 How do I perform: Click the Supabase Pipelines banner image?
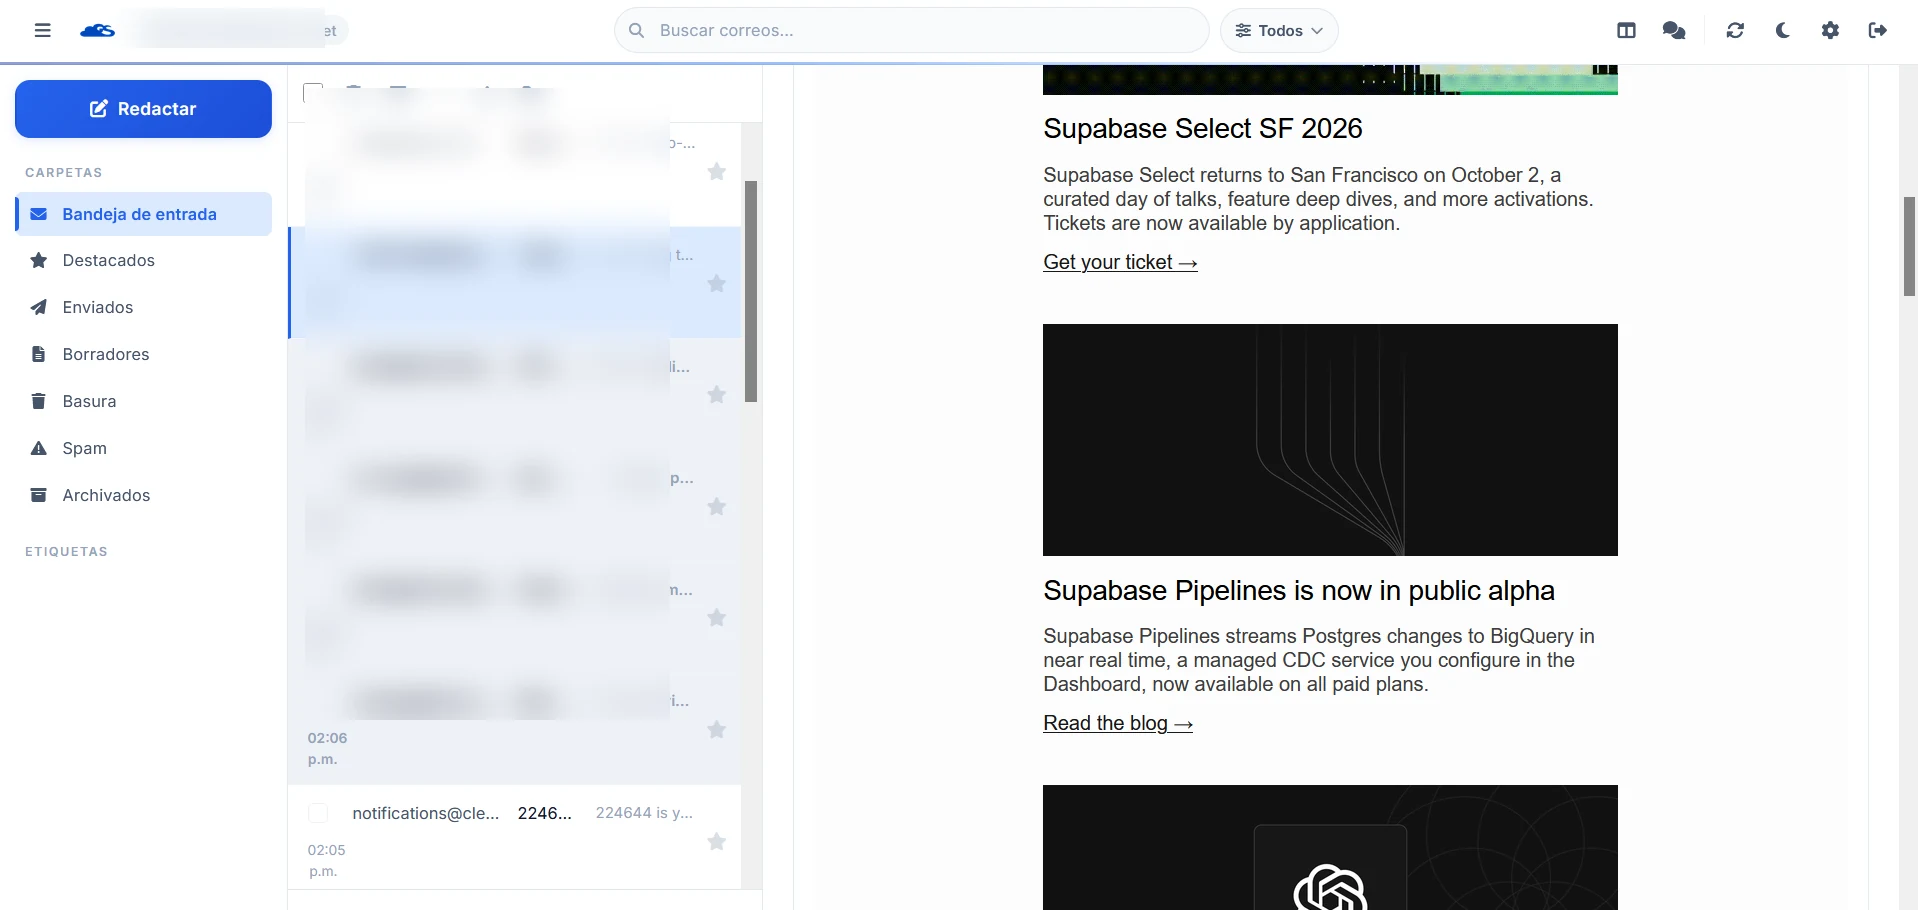(1330, 440)
